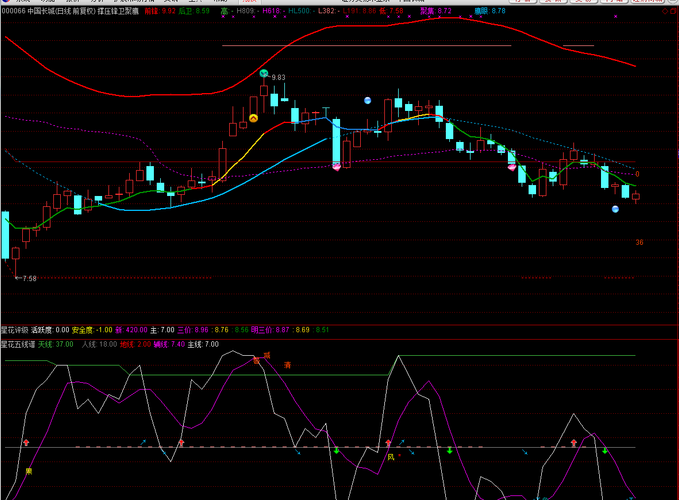Click the L382 indicator label
Viewport: 679px width, 500px height.
tap(327, 11)
